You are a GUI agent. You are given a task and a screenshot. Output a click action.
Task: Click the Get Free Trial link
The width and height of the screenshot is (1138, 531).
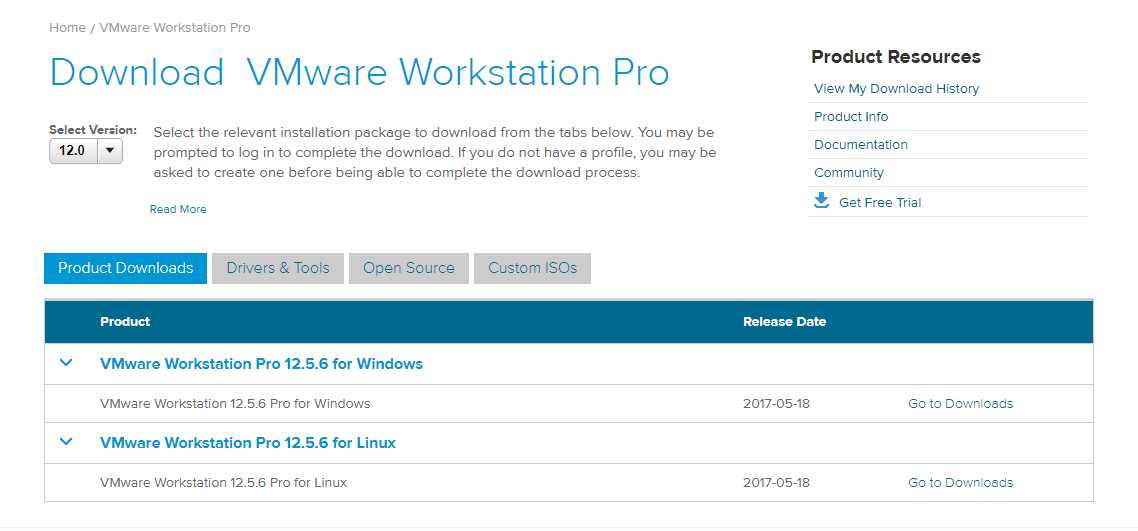pos(879,202)
